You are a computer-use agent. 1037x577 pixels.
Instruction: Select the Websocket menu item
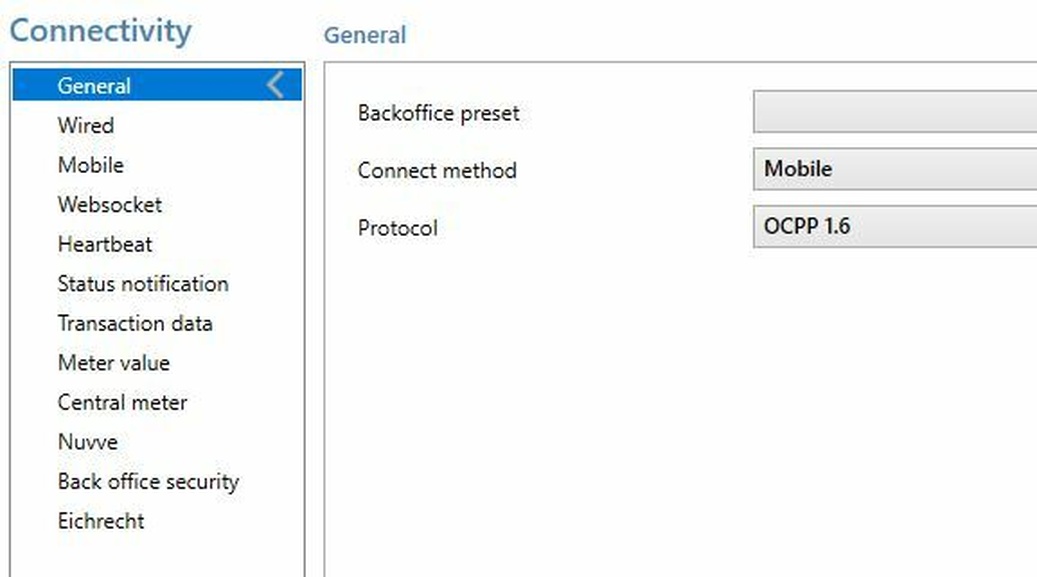(110, 205)
